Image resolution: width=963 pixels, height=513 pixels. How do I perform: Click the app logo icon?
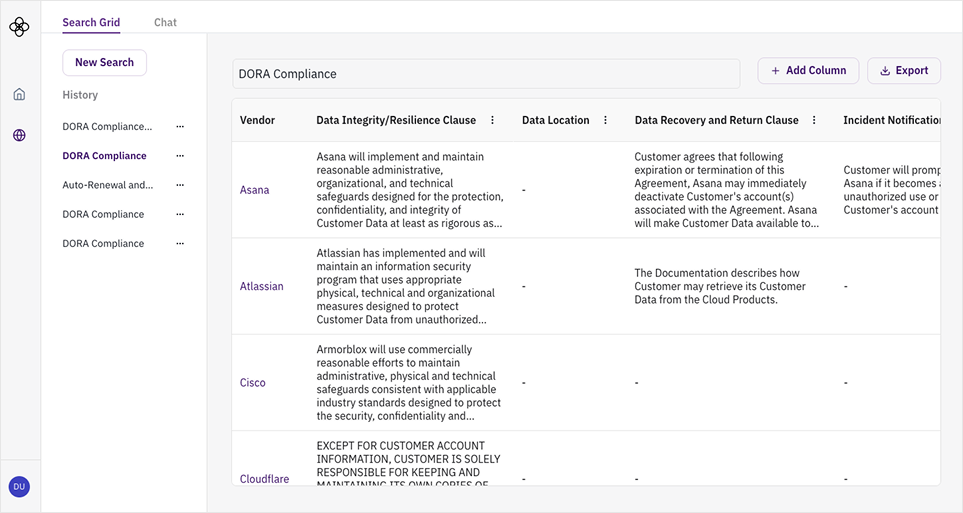(x=19, y=27)
